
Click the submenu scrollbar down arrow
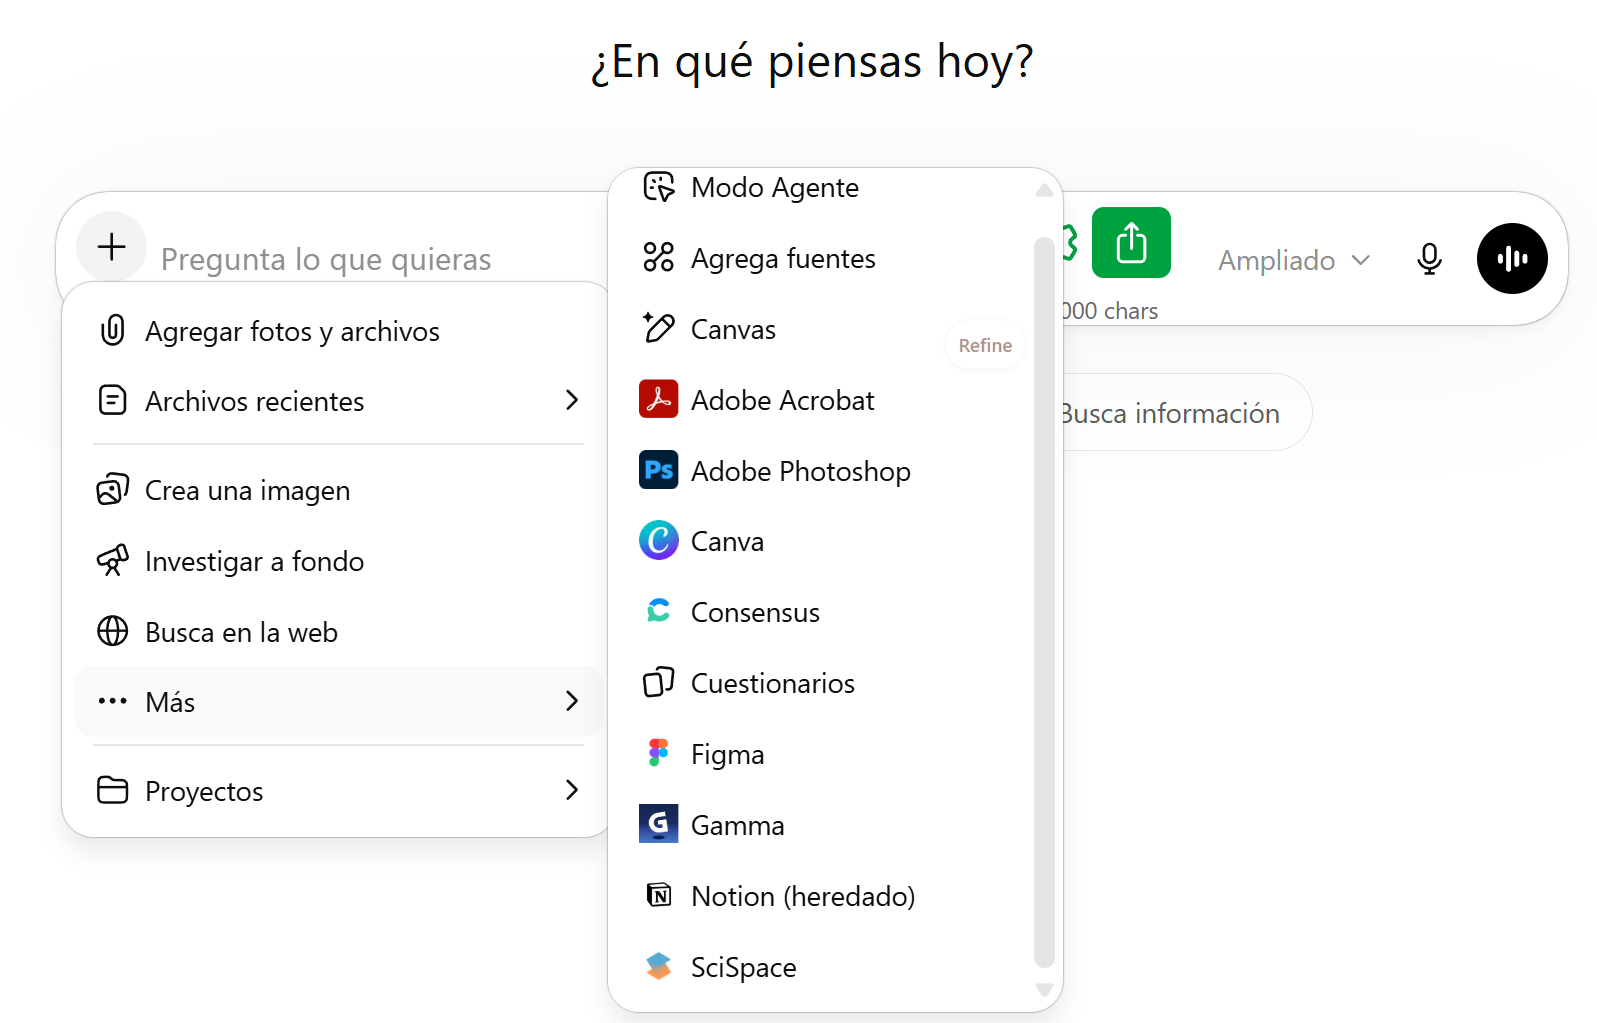click(x=1044, y=990)
